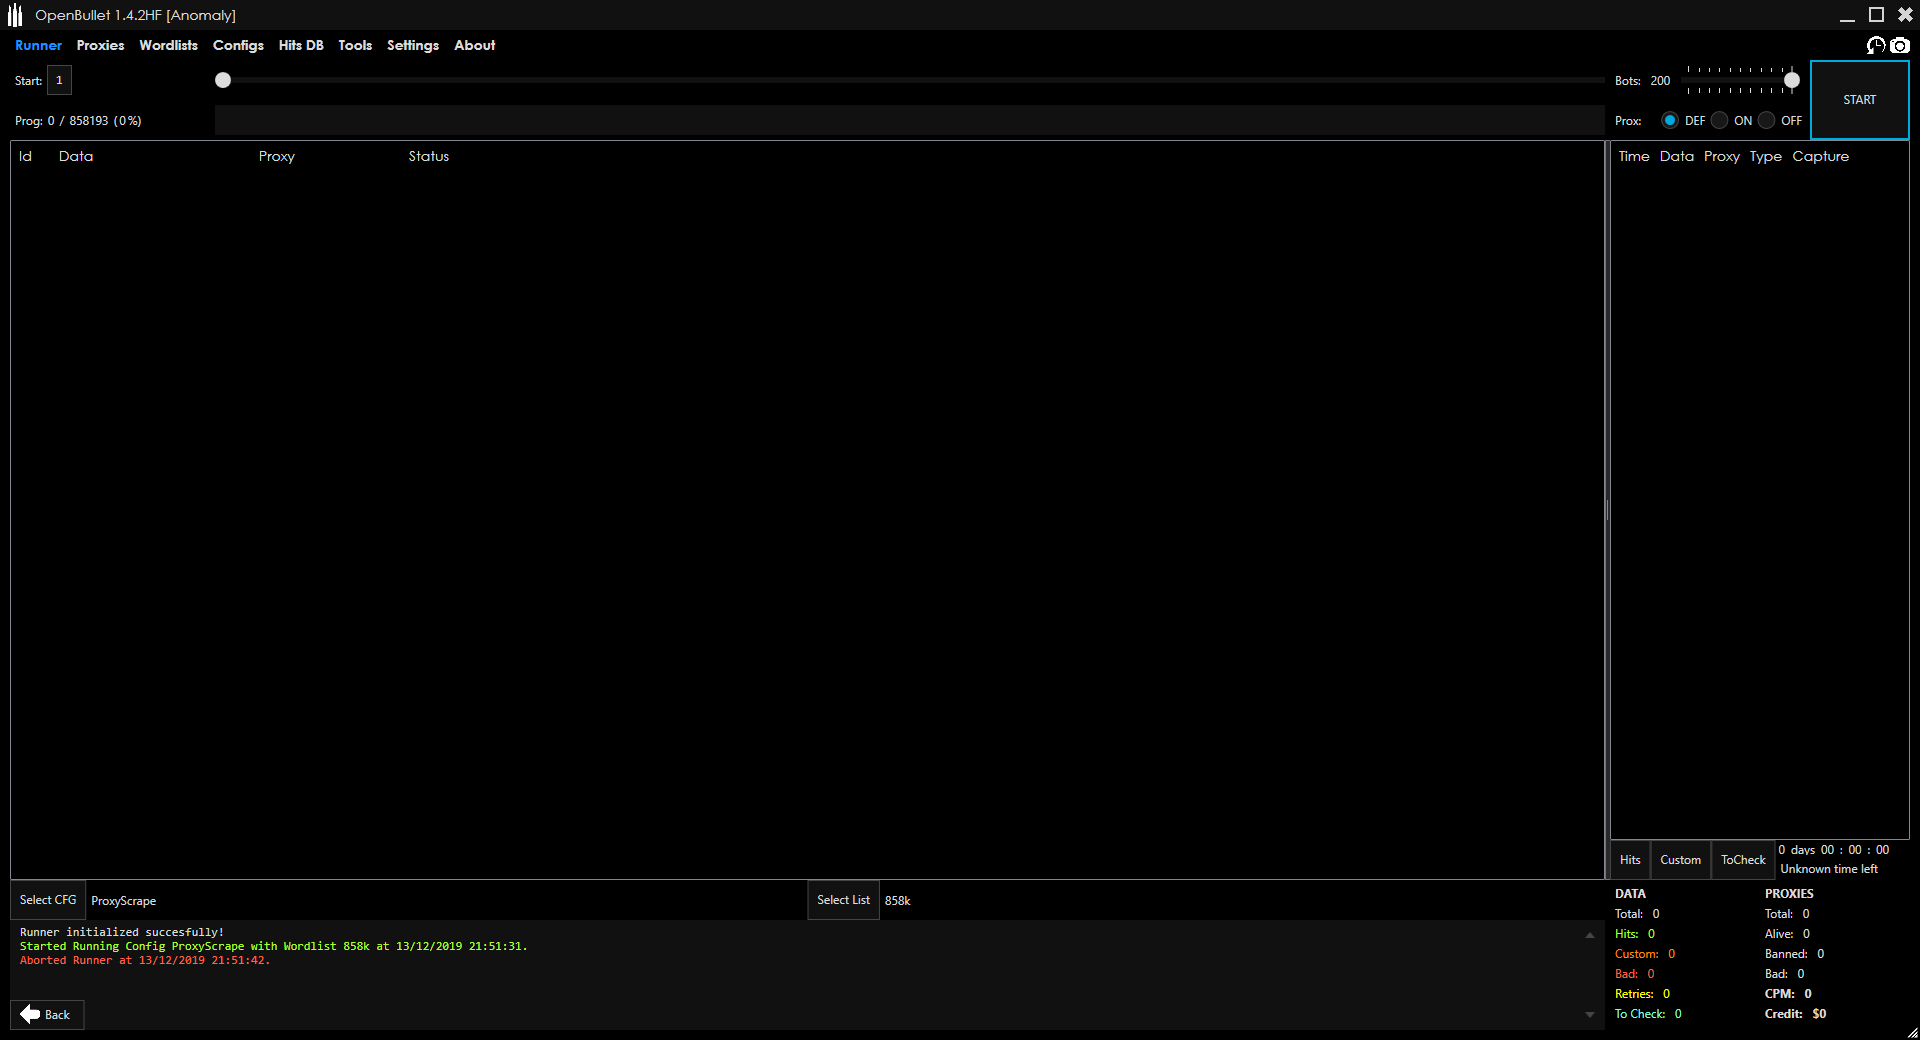The width and height of the screenshot is (1920, 1040).
Task: Switch to the Custom results tab
Action: [x=1680, y=860]
